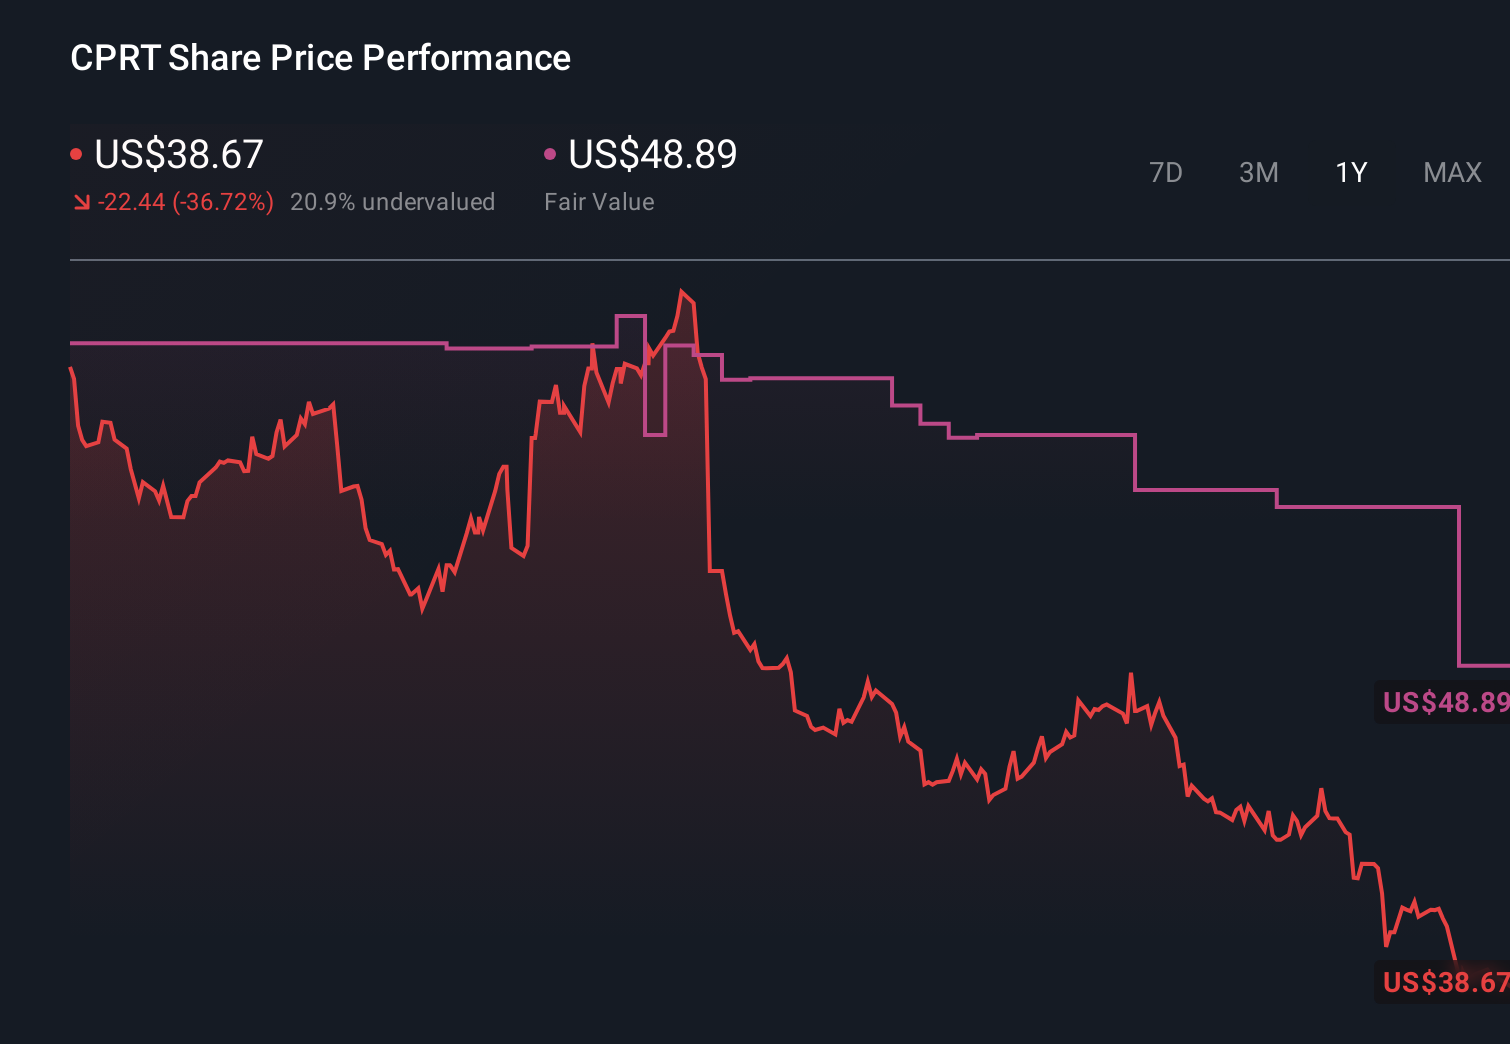1510x1044 pixels.
Task: Select the 7D time range
Action: (x=1166, y=172)
